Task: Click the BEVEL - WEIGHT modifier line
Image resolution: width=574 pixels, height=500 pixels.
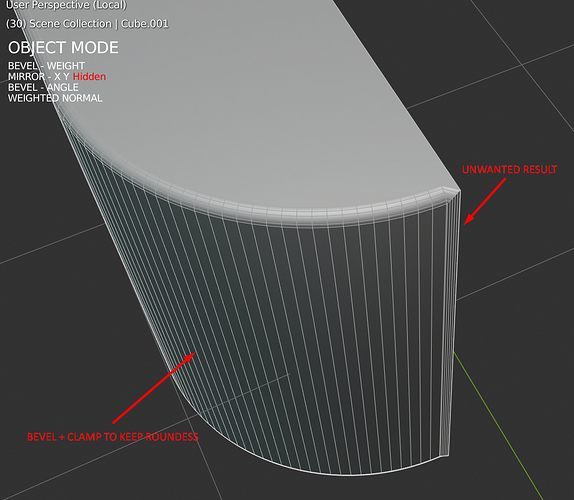Action: click(x=46, y=66)
